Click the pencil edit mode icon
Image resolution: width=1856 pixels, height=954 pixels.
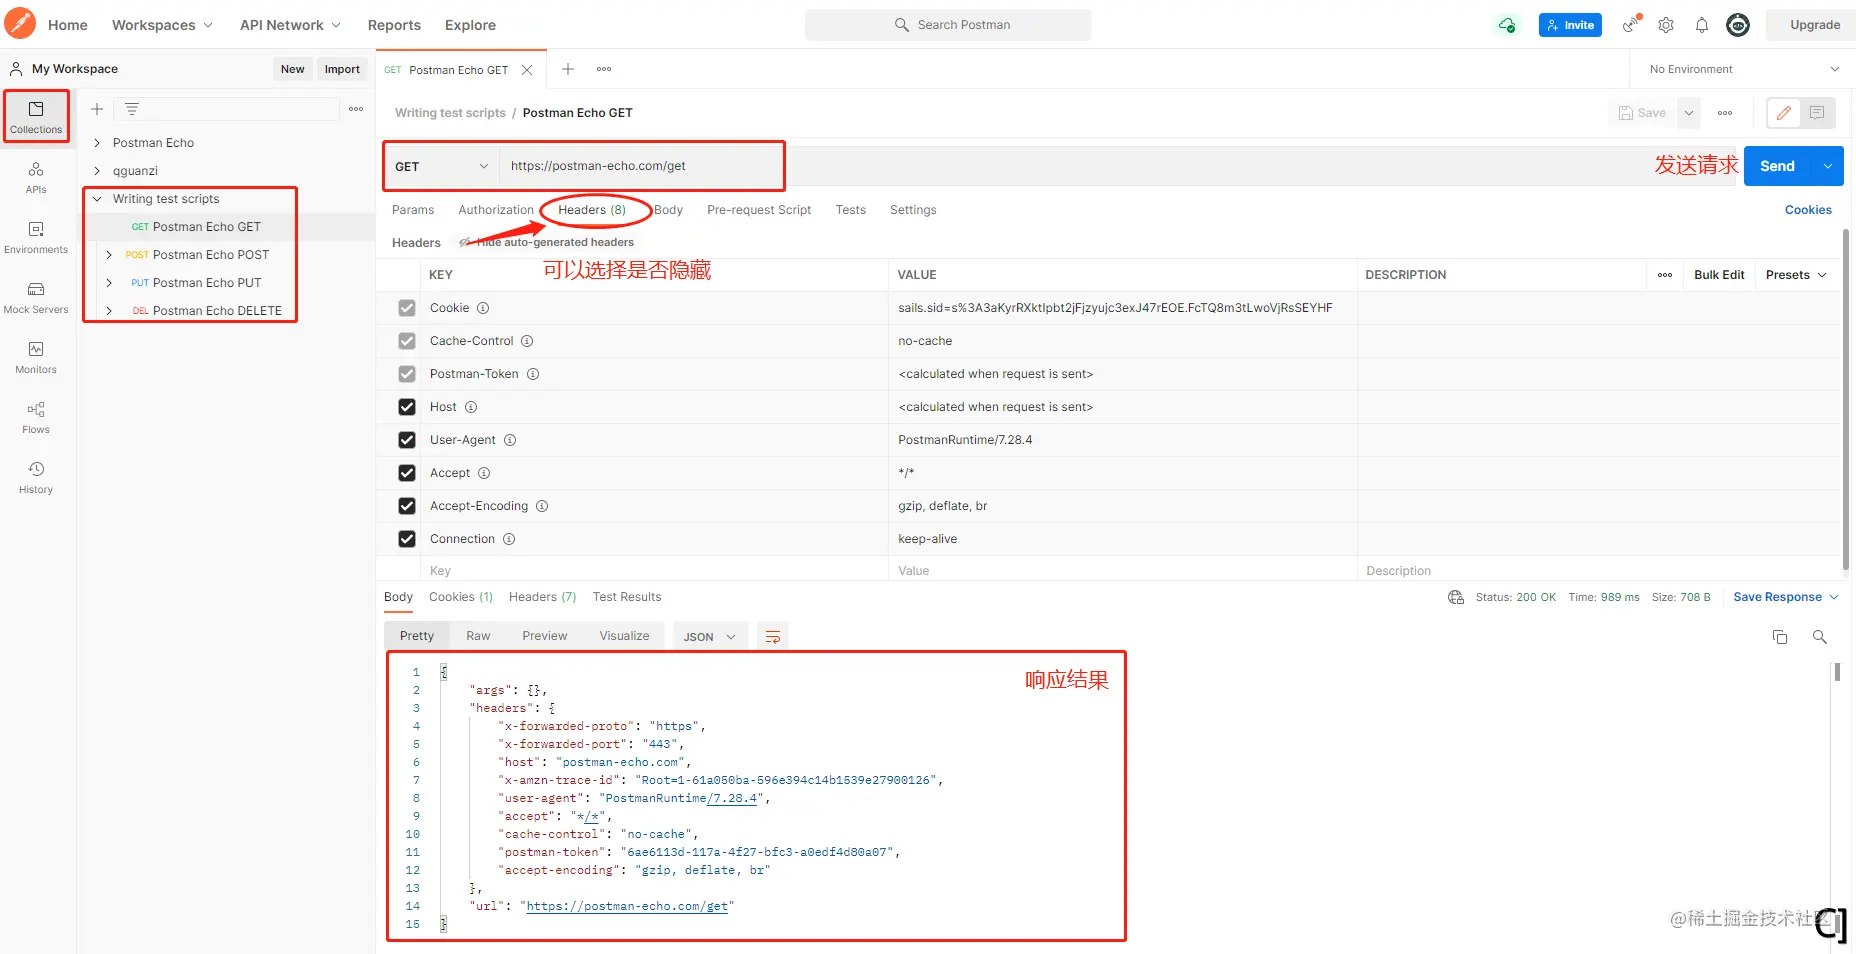click(1784, 113)
